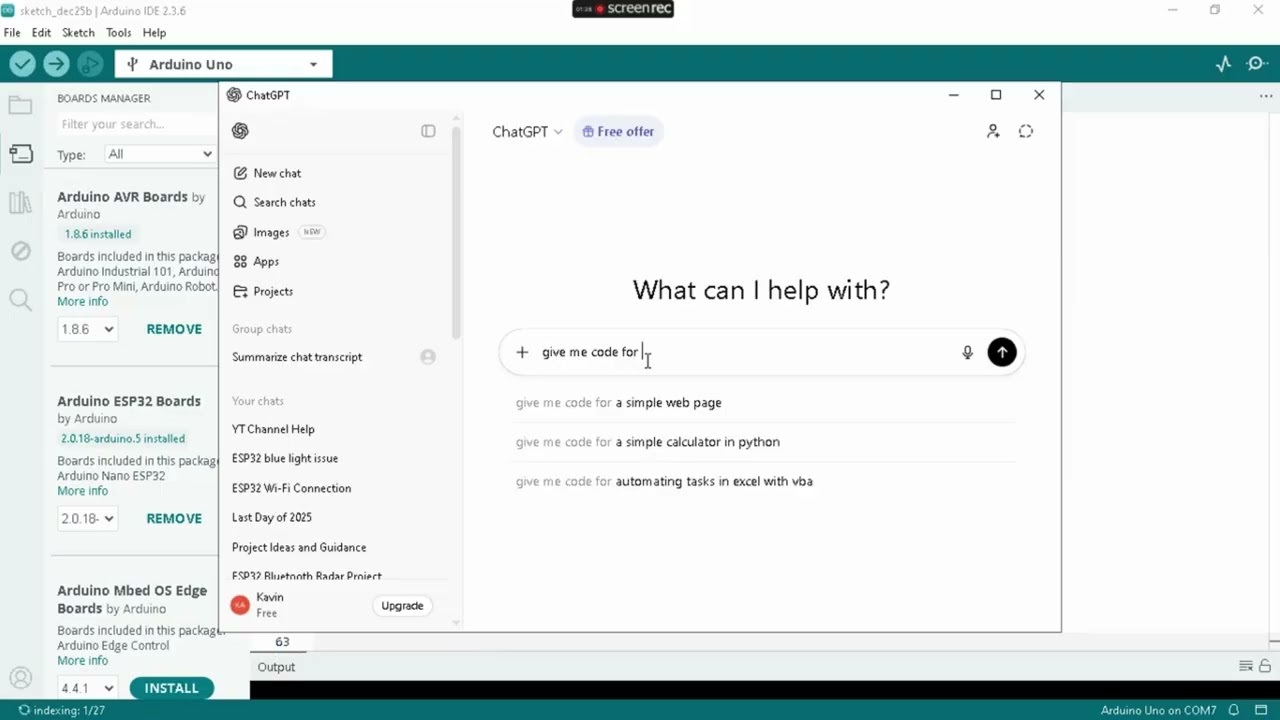
Task: Click the Upgrade button in ChatGPT
Action: [x=402, y=606]
